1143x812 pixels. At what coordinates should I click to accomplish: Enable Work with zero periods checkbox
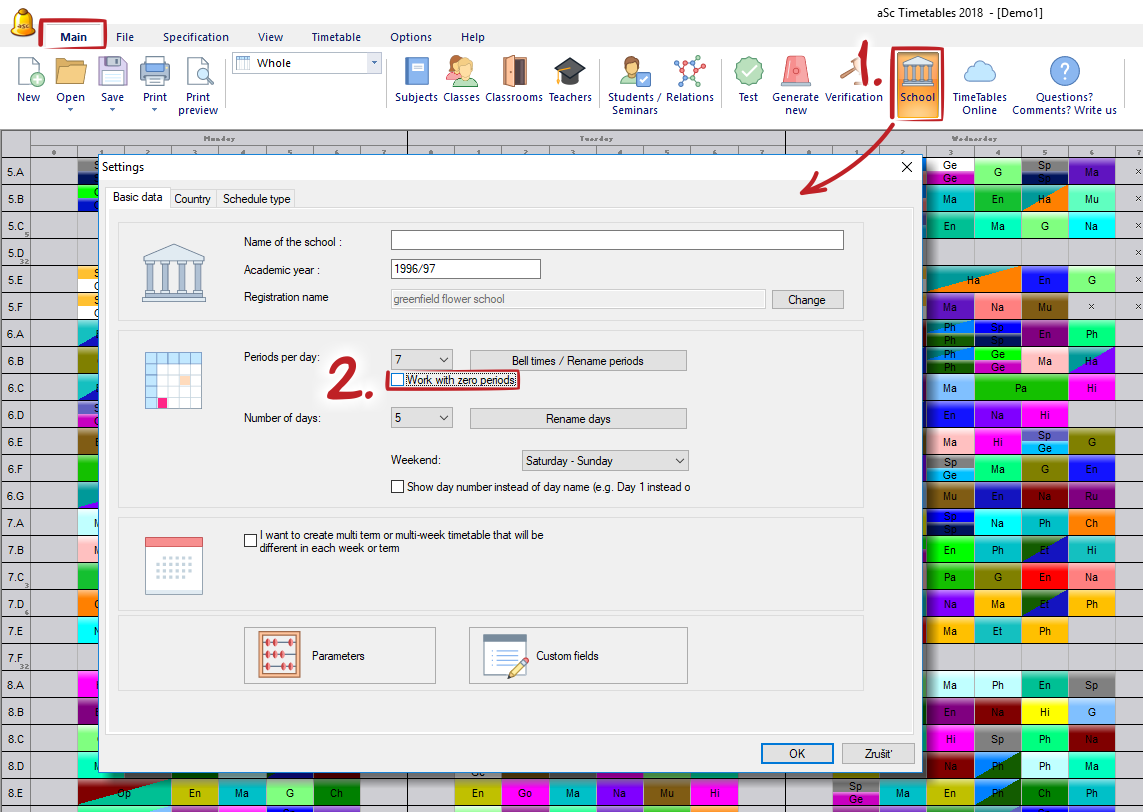[x=398, y=380]
